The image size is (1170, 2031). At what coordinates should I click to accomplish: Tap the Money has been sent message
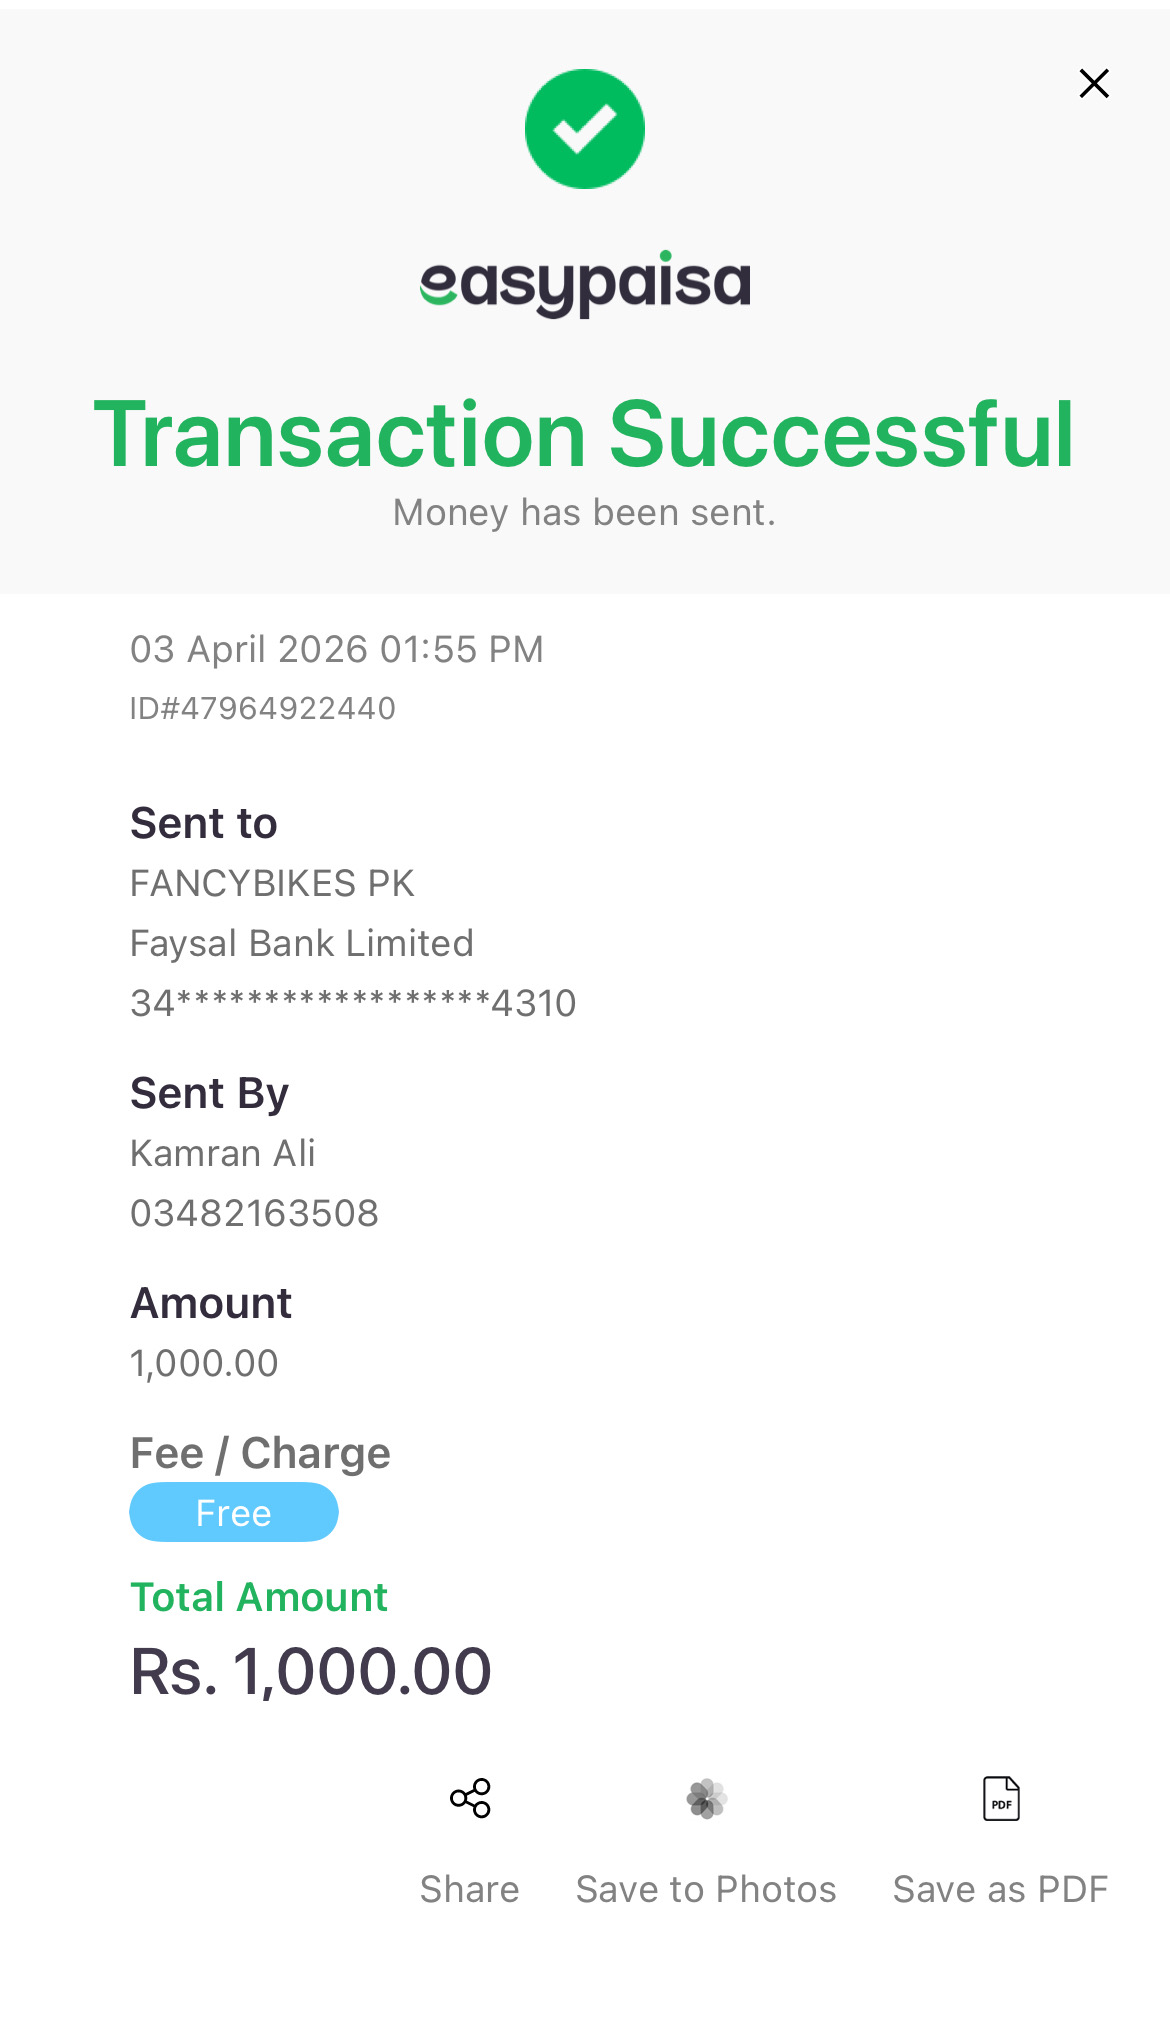coord(585,512)
